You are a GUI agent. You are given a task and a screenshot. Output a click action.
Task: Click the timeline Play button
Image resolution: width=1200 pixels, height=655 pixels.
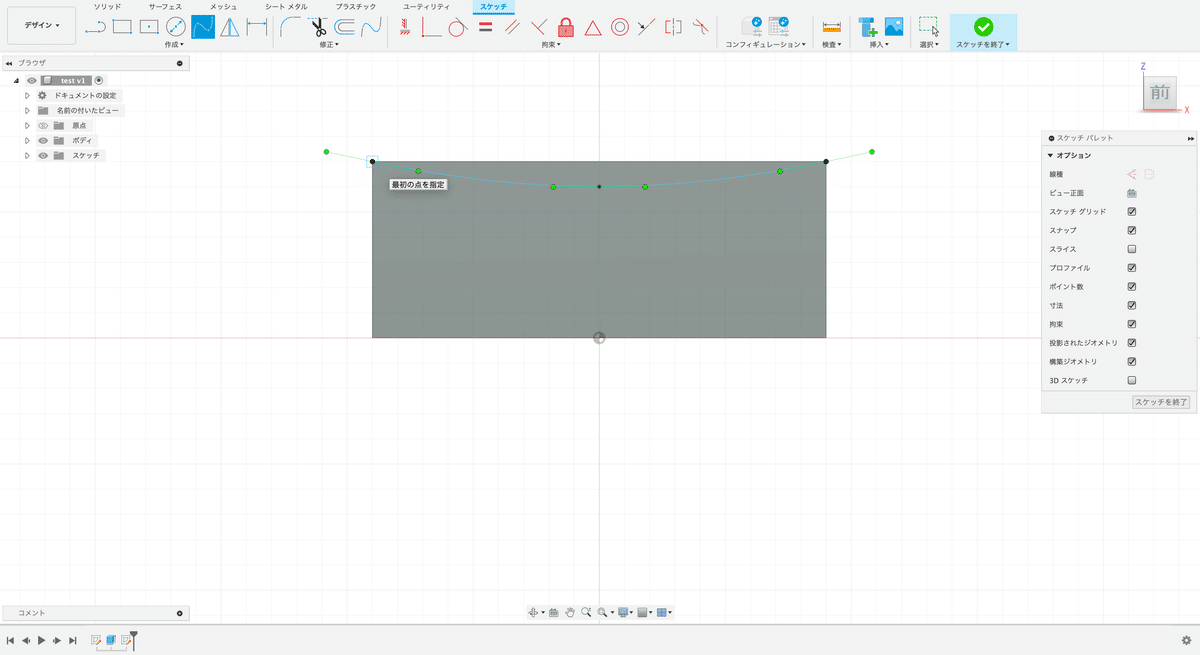pyautogui.click(x=41, y=640)
